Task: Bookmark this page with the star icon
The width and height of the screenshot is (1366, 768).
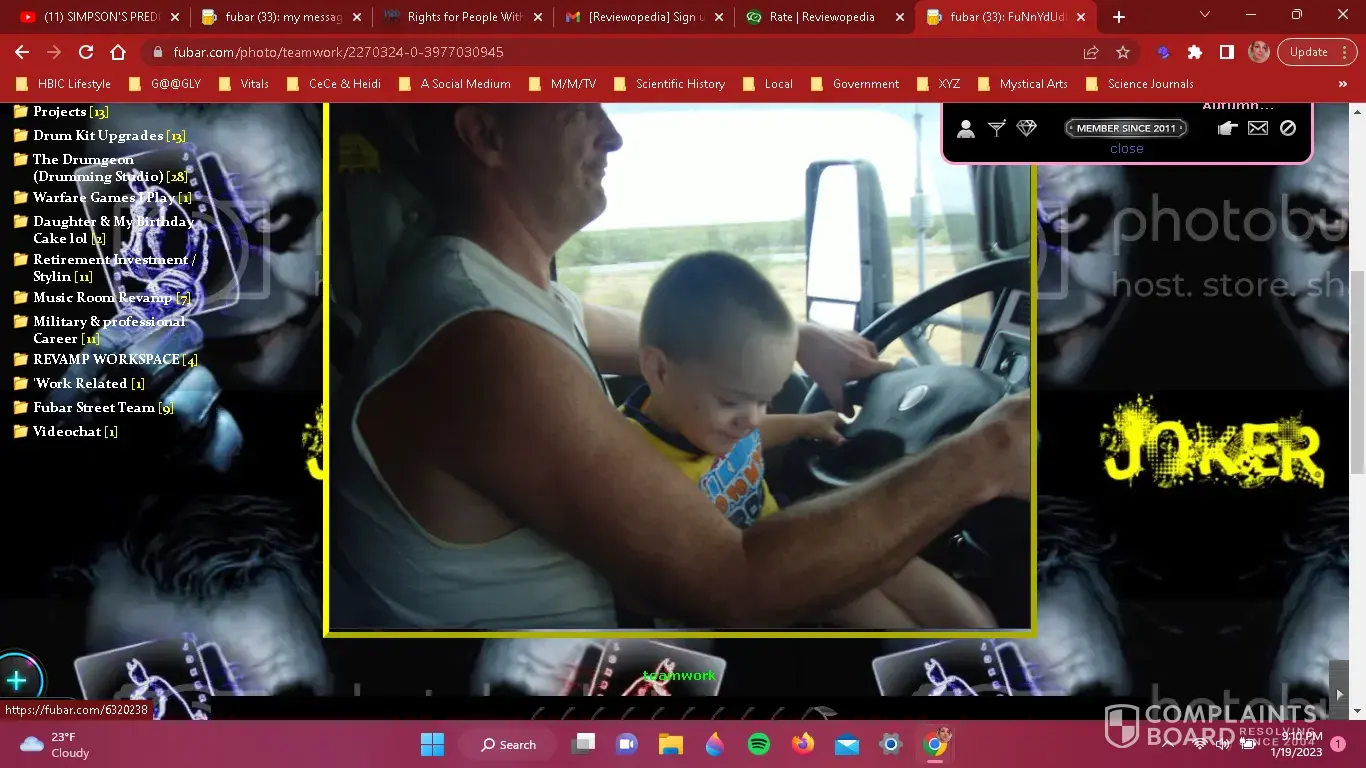Action: coord(1123,52)
